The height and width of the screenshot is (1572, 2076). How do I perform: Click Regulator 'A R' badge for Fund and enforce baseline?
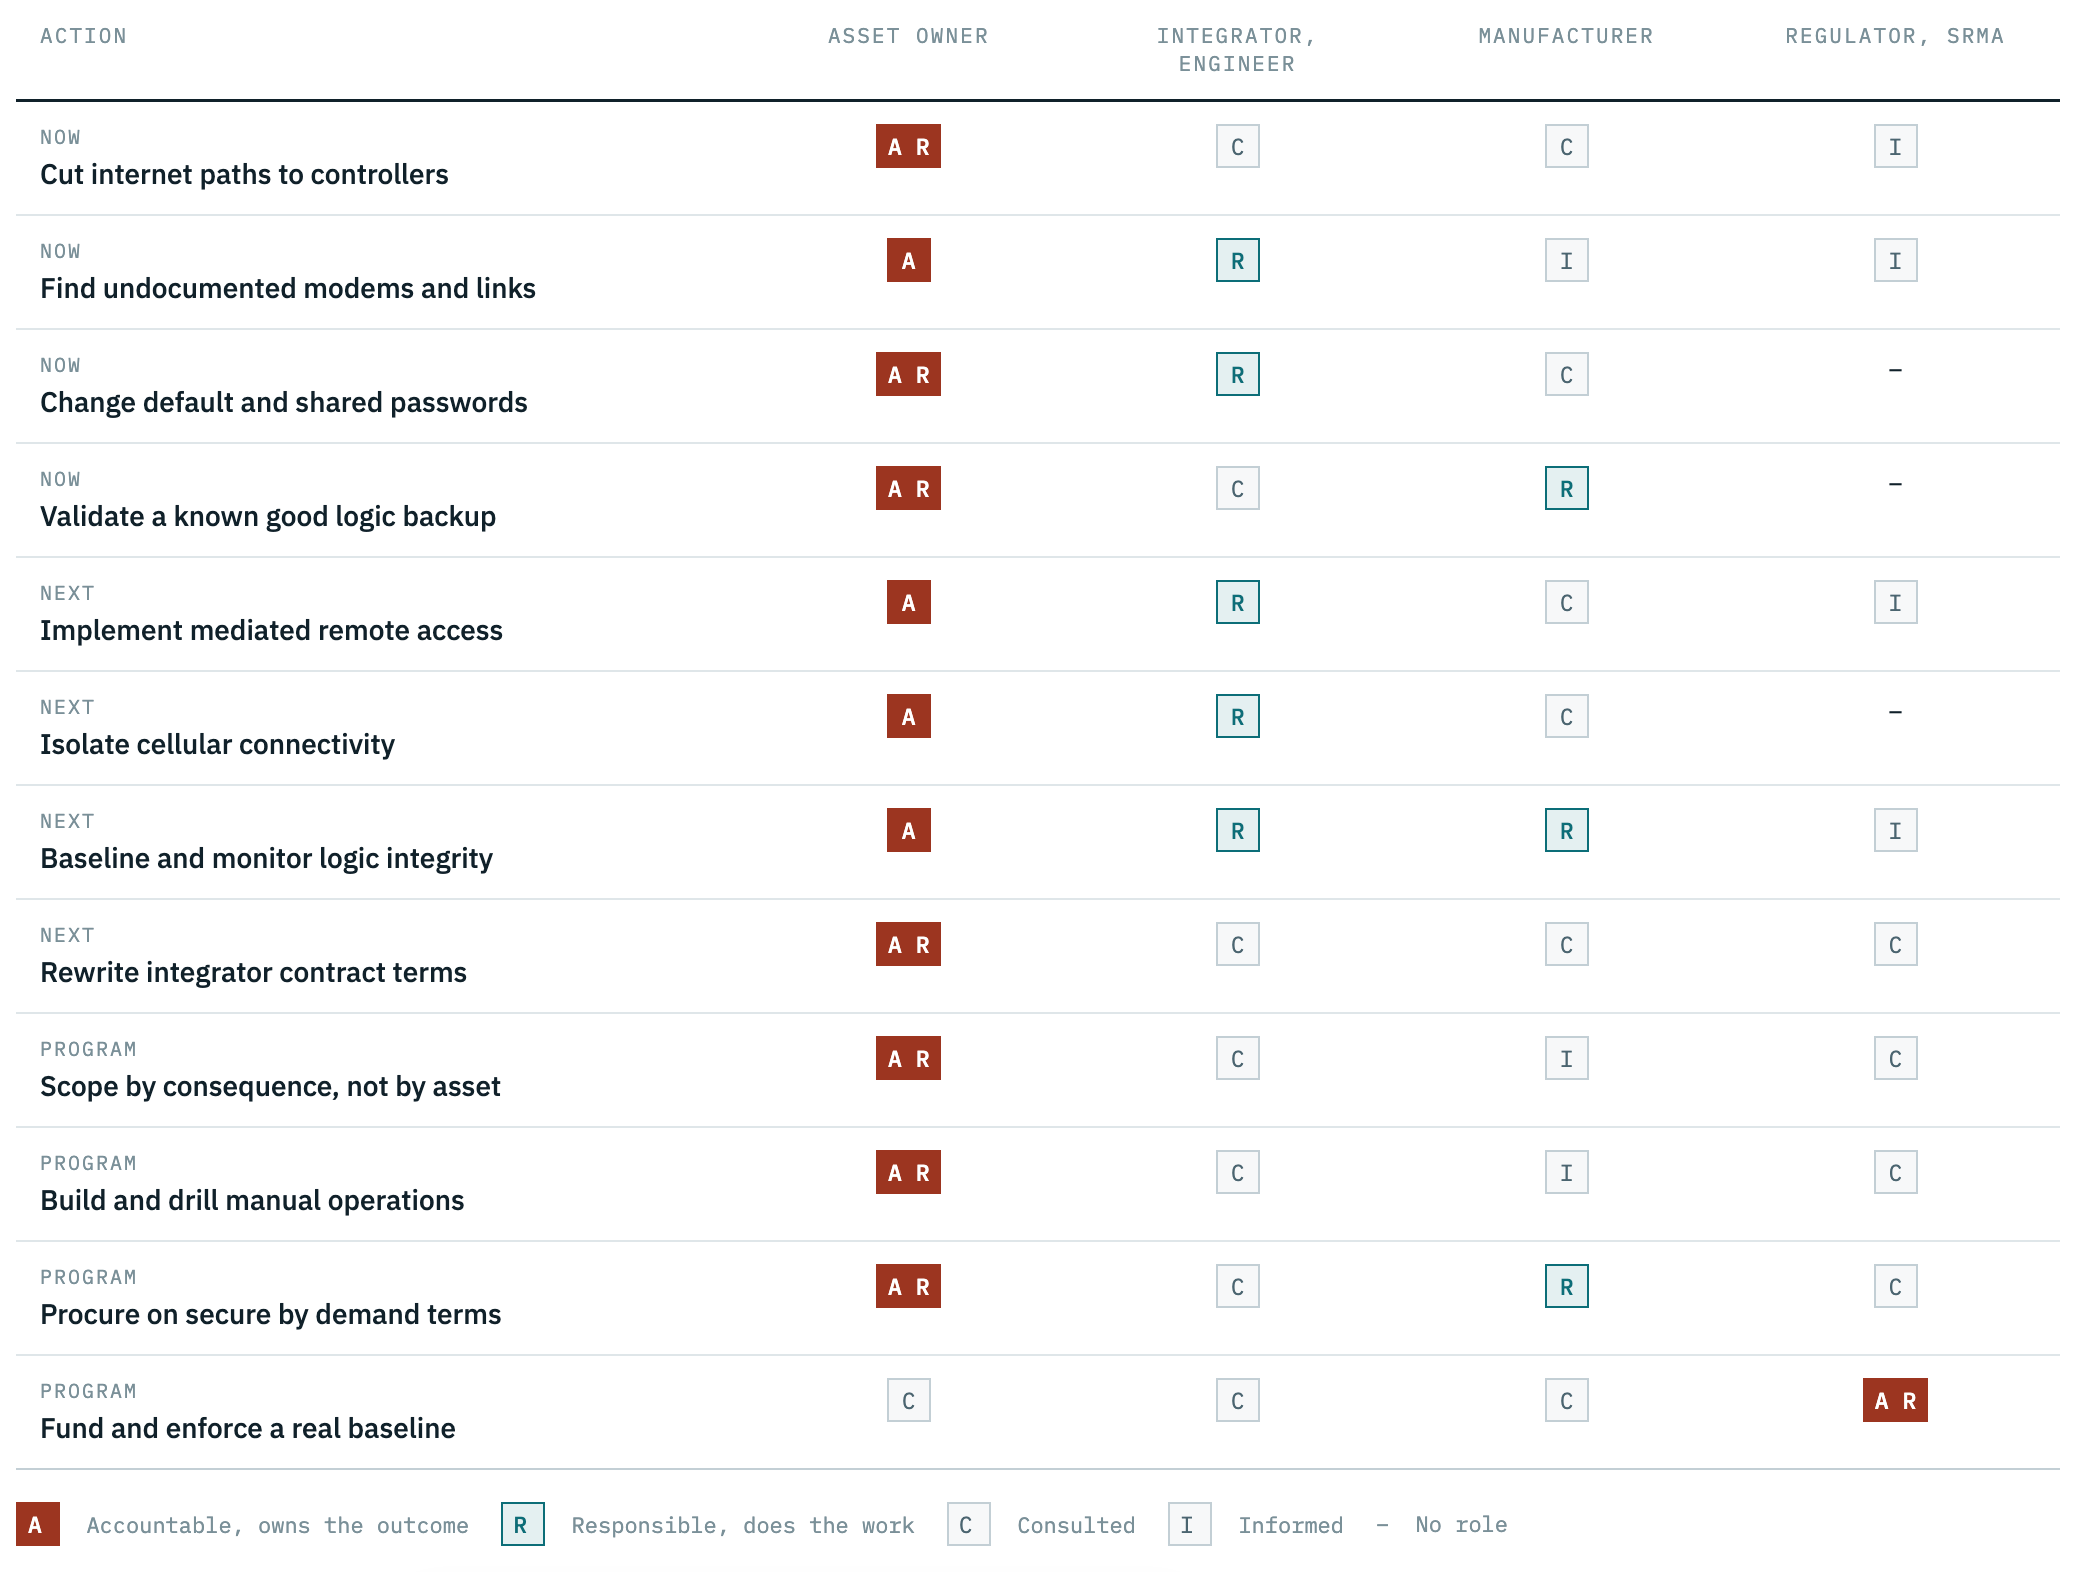(x=1895, y=1400)
